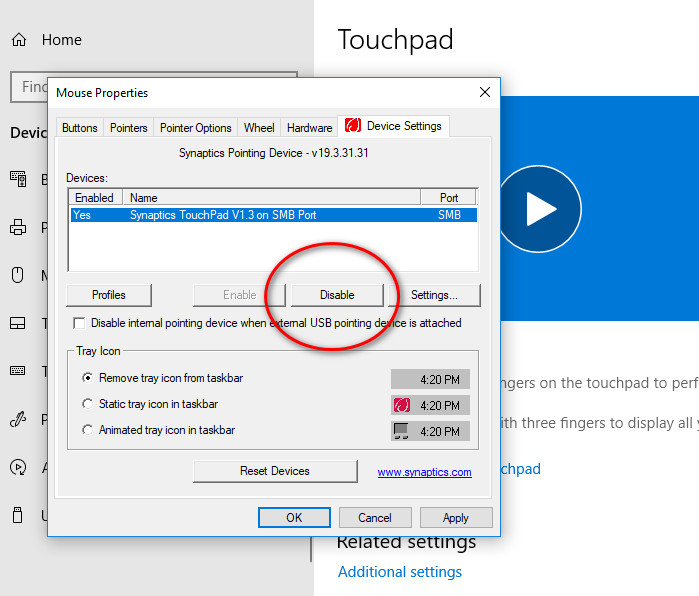Switch to the Buttons tab

80,128
